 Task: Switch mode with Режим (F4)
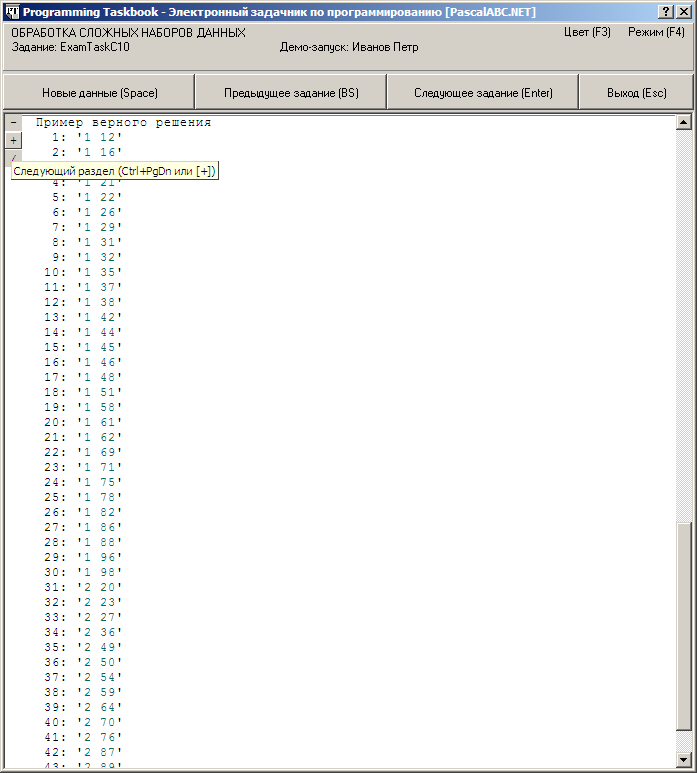(656, 32)
